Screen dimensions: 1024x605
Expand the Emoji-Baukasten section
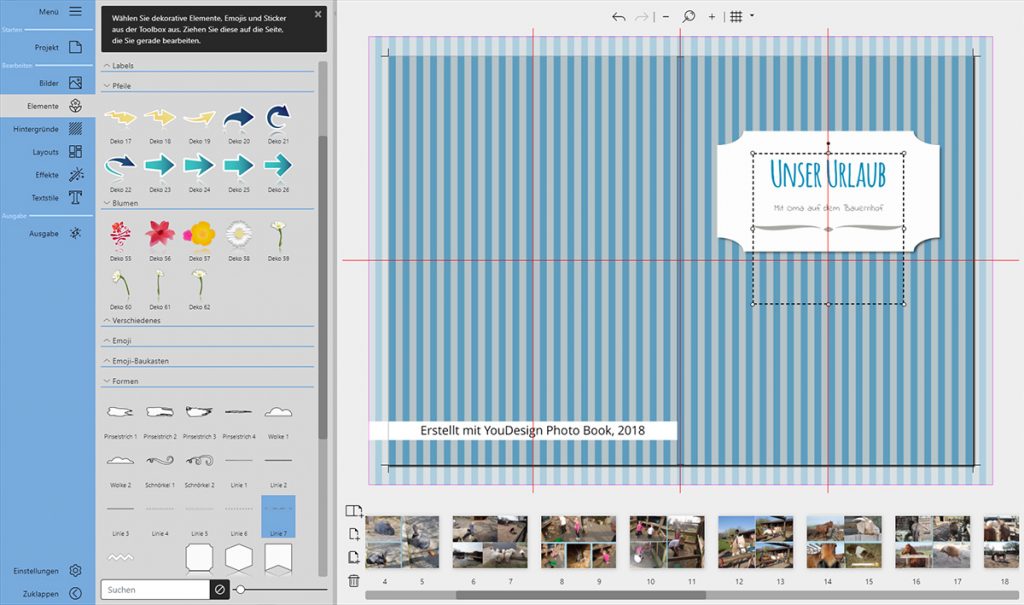point(140,361)
